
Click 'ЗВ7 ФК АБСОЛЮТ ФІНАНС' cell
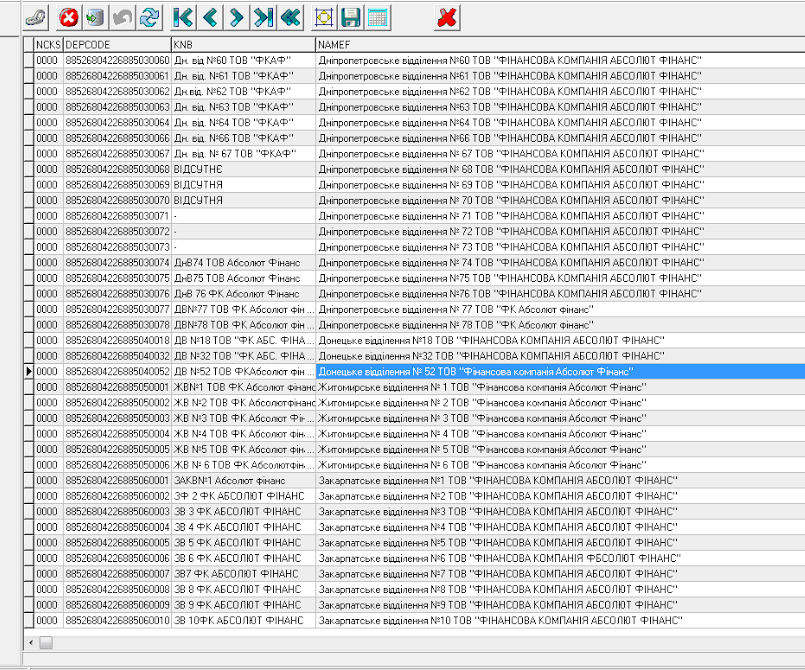pos(243,573)
